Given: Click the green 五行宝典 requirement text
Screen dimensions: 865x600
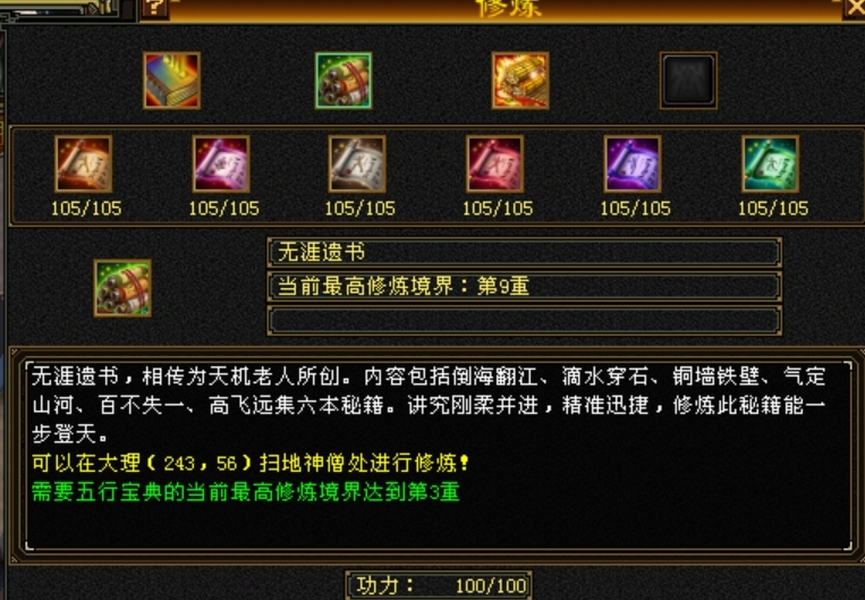Looking at the screenshot, I should click(245, 492).
